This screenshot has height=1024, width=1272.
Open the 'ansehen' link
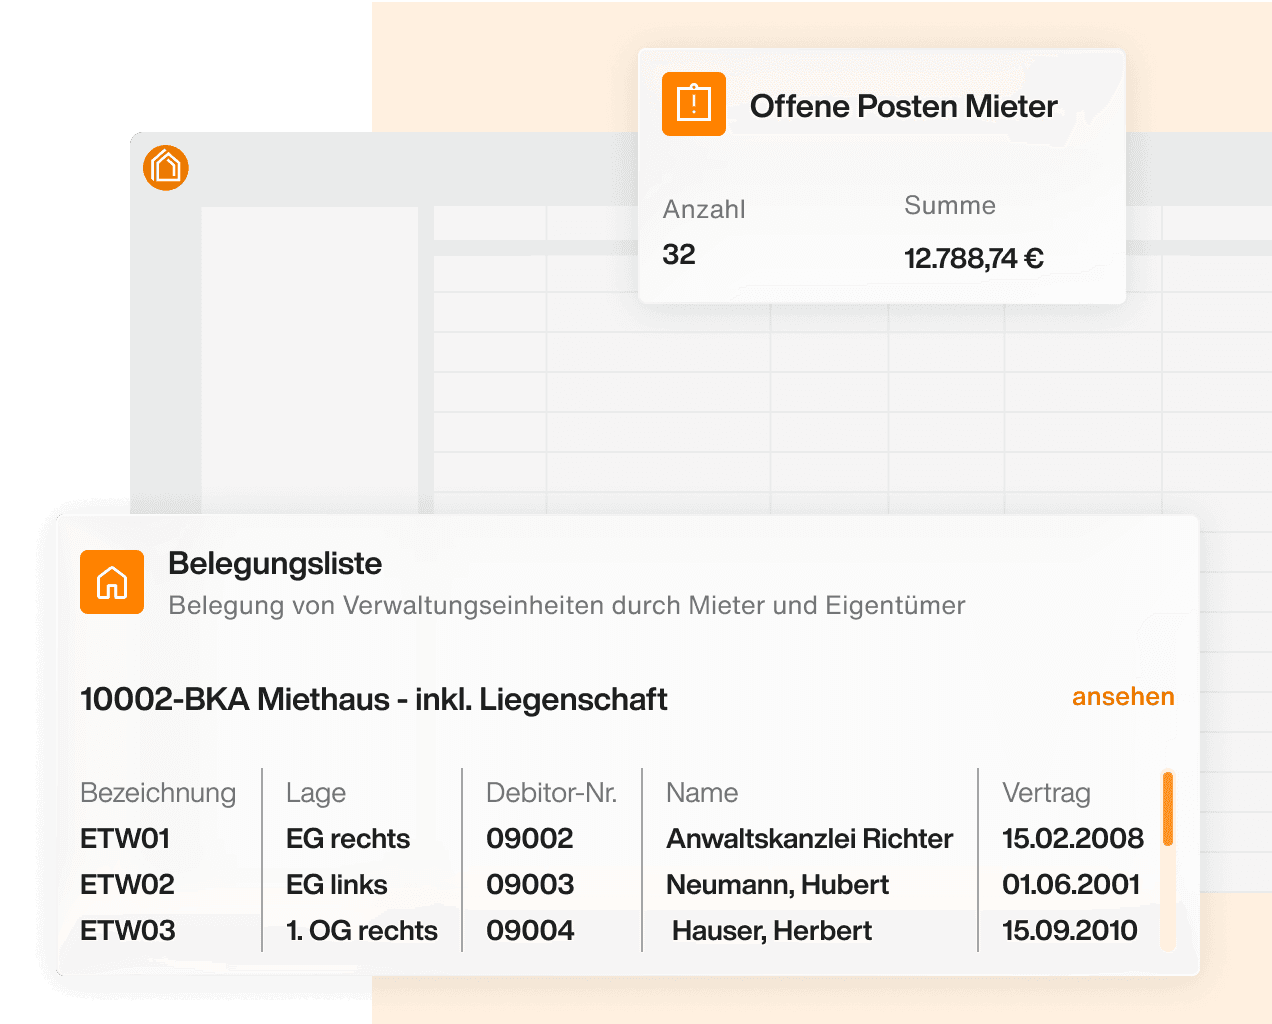click(x=1122, y=697)
